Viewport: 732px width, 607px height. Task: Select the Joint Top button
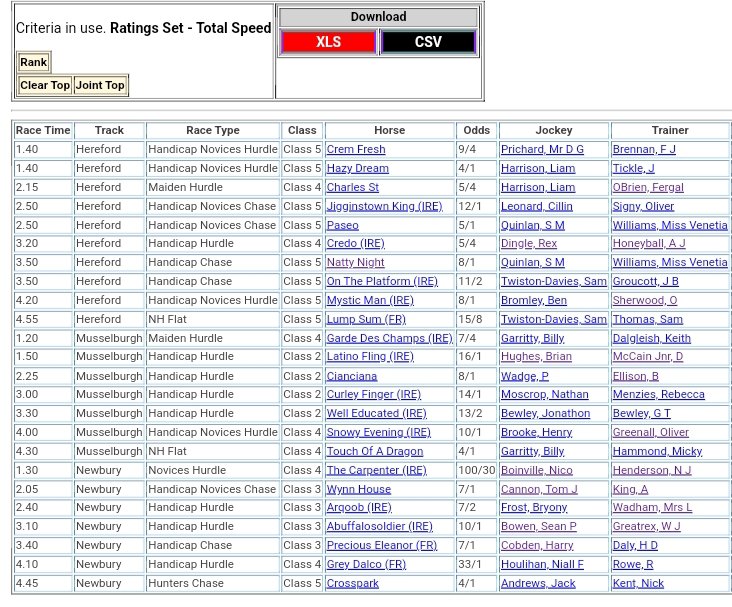click(x=101, y=85)
